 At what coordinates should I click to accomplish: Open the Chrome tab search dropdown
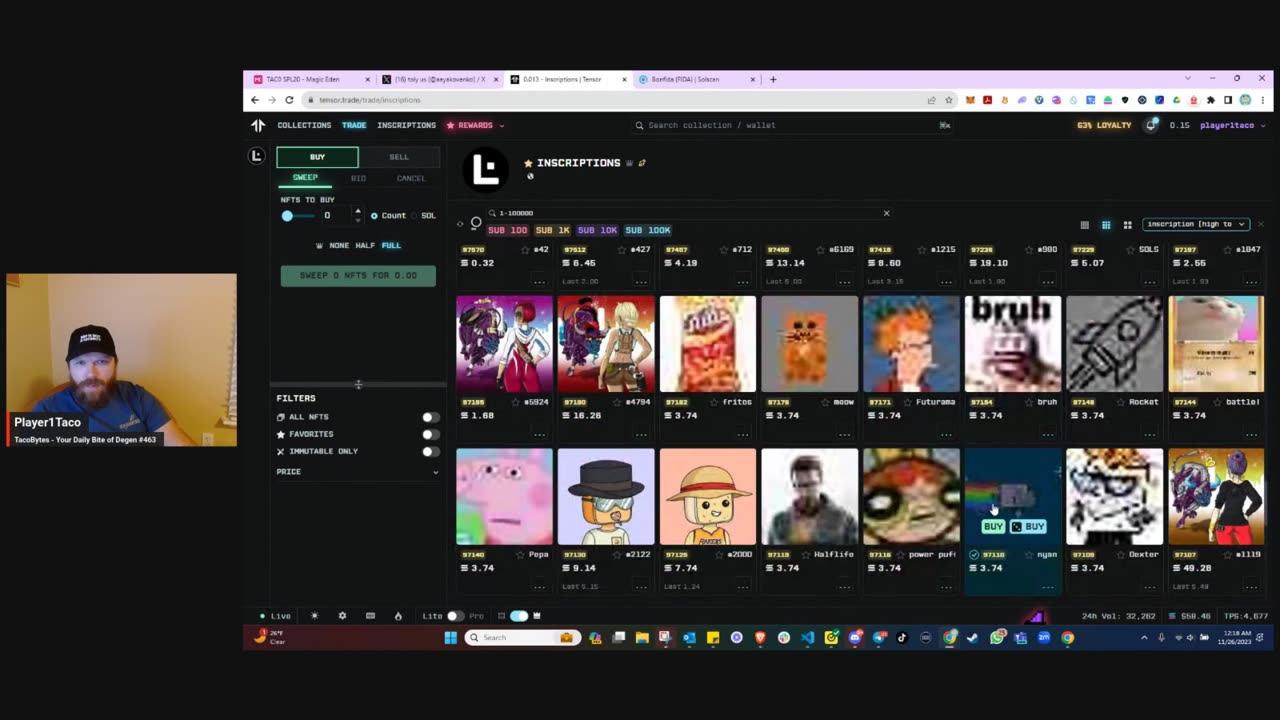pos(1187,79)
